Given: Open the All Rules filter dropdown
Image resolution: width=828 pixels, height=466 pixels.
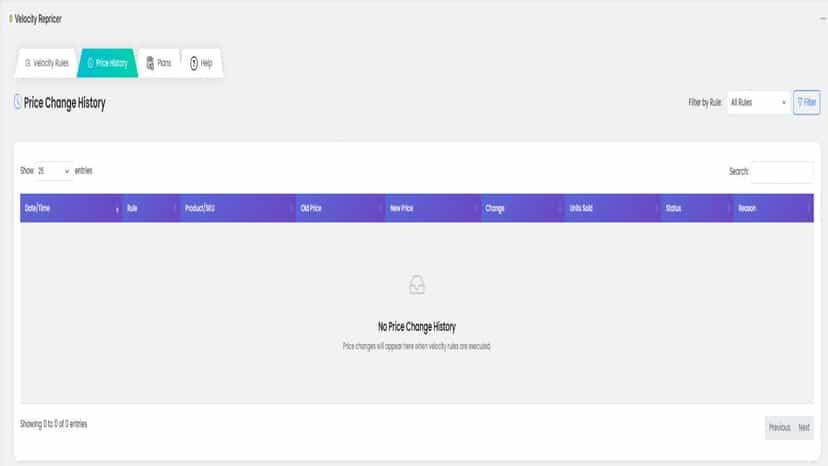Looking at the screenshot, I should (x=758, y=102).
